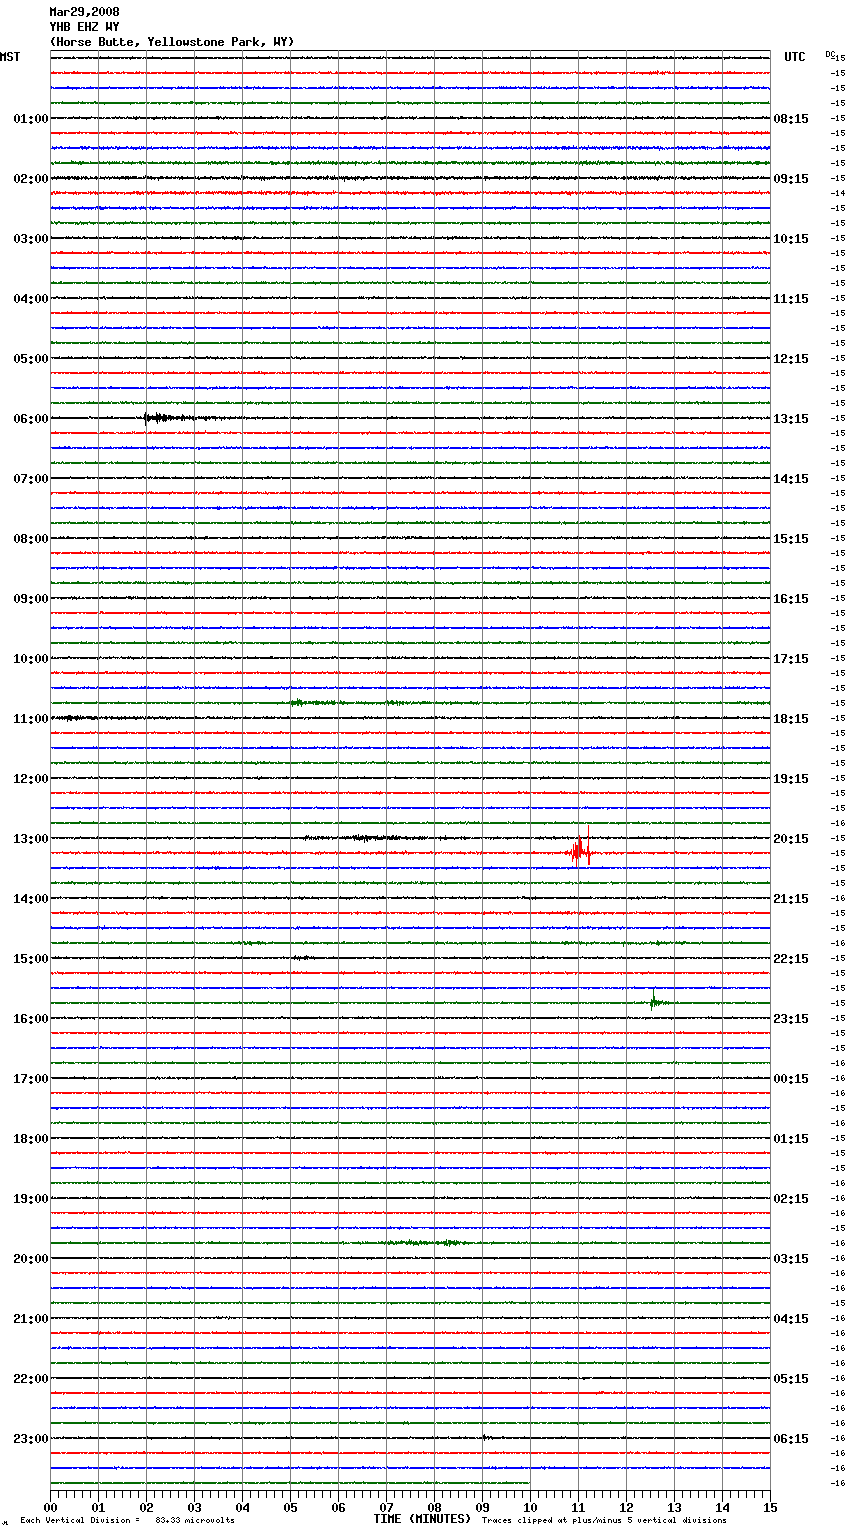Select the 07:00 MST row label
Image resolution: width=850 pixels, height=1534 pixels.
[x=31, y=479]
